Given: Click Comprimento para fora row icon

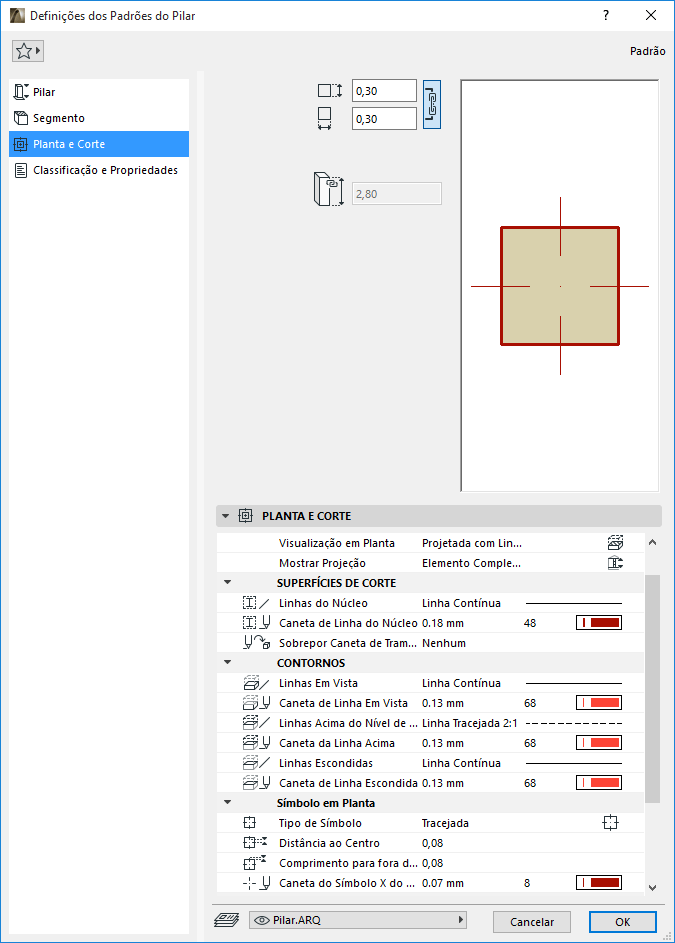Looking at the screenshot, I should 255,863.
